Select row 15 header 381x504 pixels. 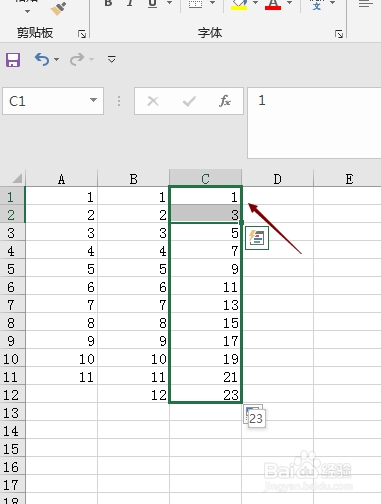12,449
